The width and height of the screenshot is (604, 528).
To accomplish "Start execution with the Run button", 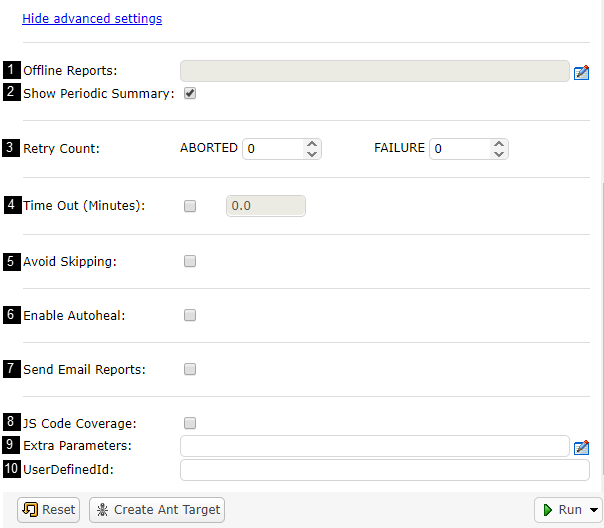I will click(562, 510).
